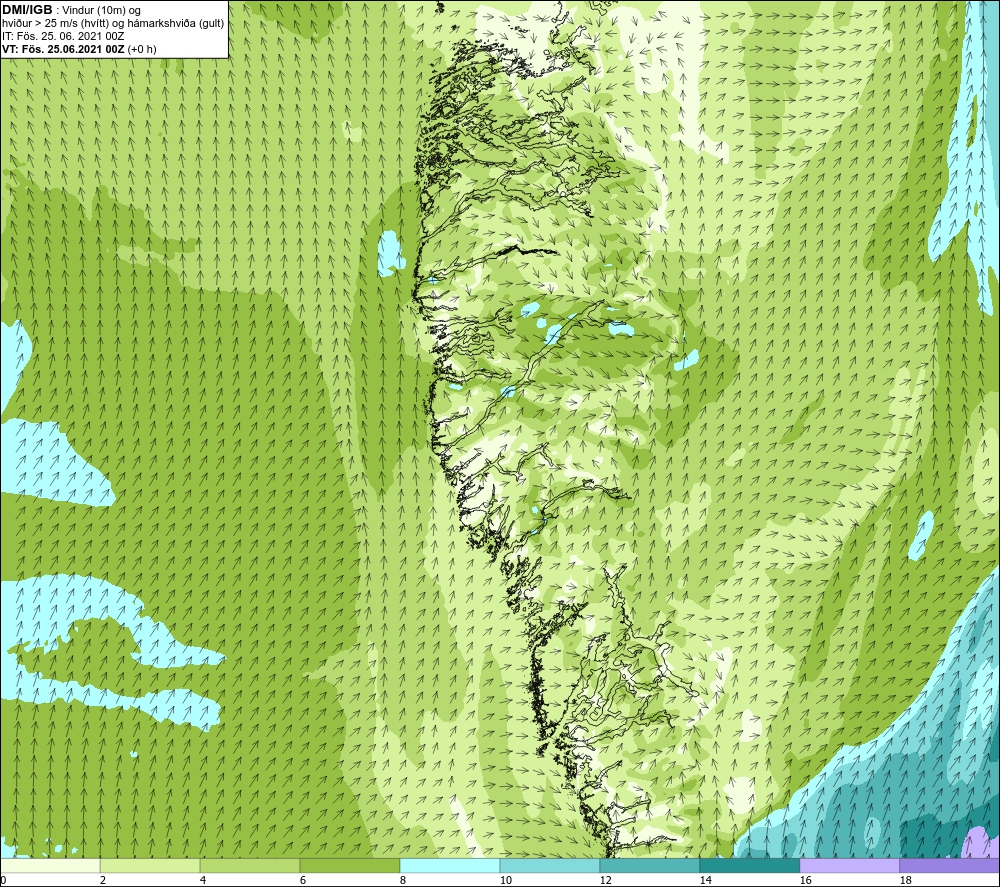This screenshot has width=1000, height=887.
Task: Click the legend value "18"
Action: pyautogui.click(x=906, y=881)
